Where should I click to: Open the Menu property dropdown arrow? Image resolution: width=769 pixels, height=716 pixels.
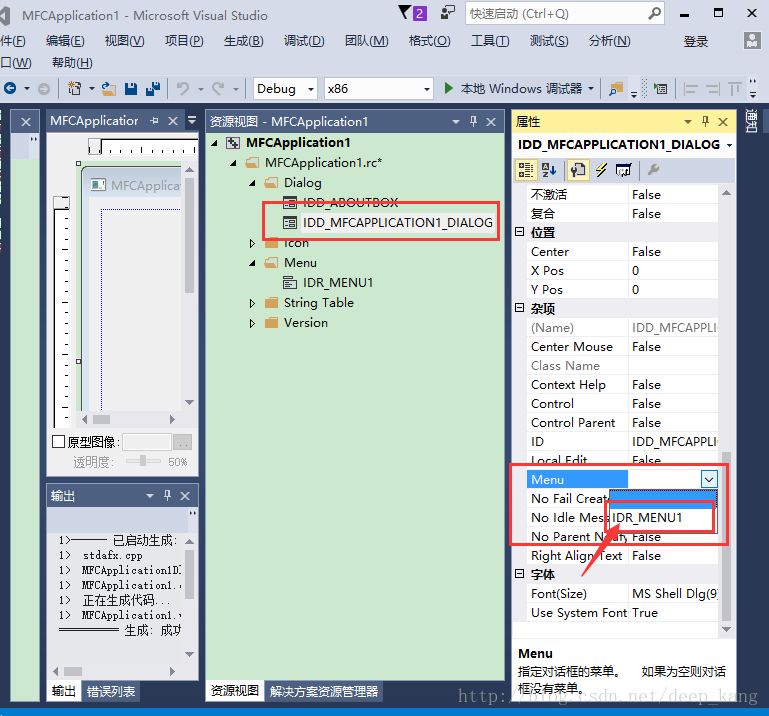[x=709, y=479]
